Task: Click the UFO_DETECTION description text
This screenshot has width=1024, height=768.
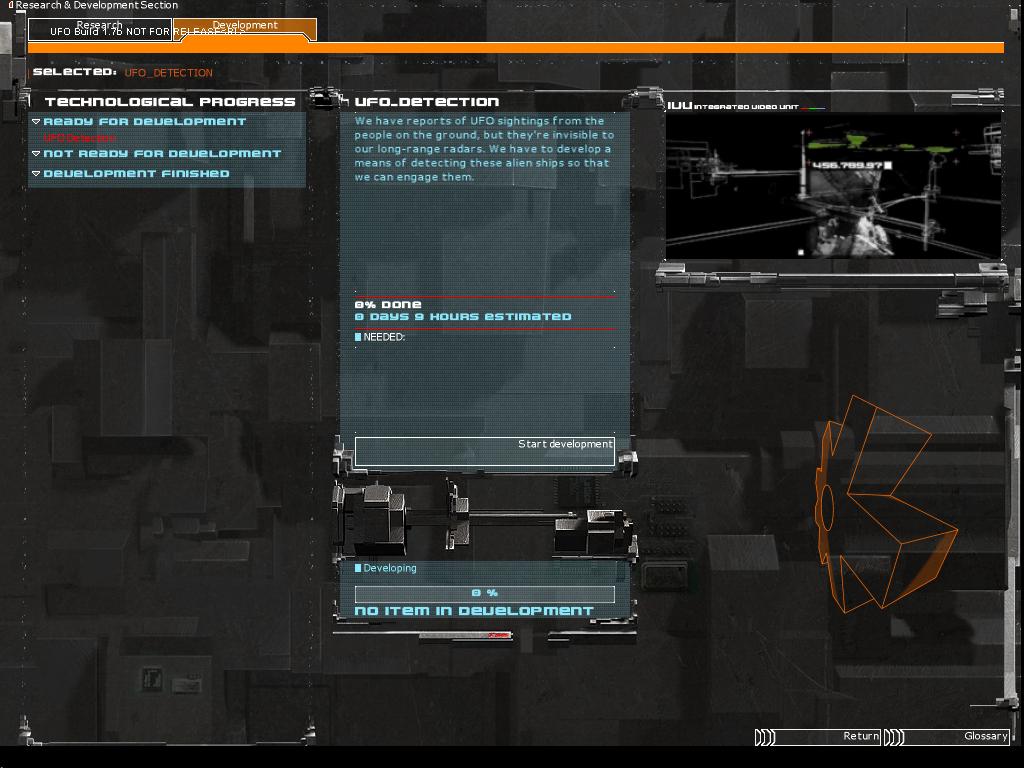Action: (x=485, y=149)
